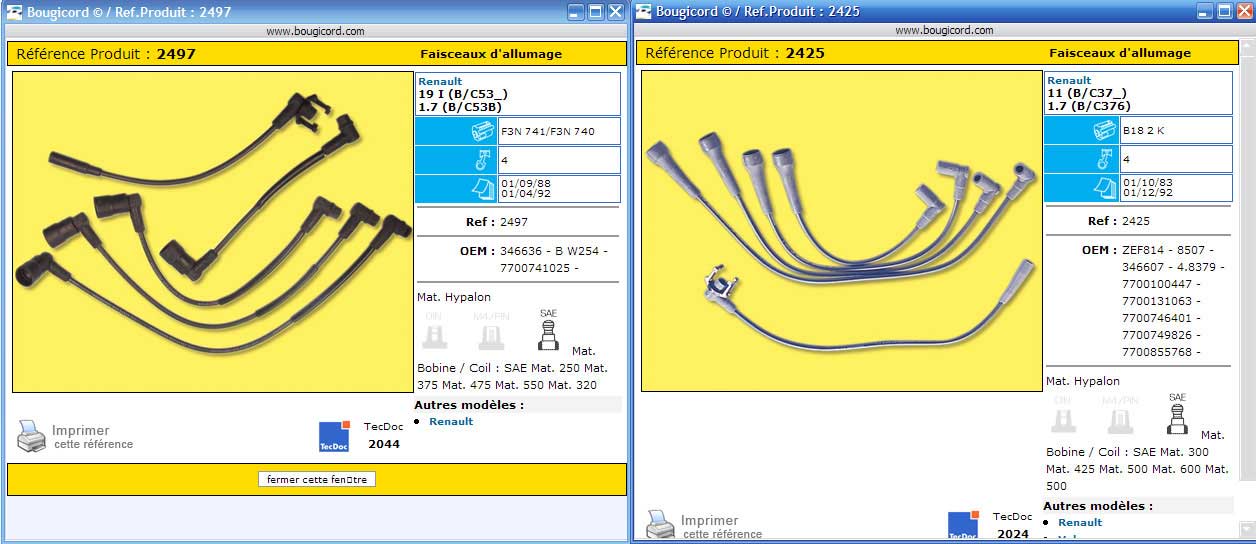1256x544 pixels.
Task: Click TecDoc number 2044
Action: [384, 444]
